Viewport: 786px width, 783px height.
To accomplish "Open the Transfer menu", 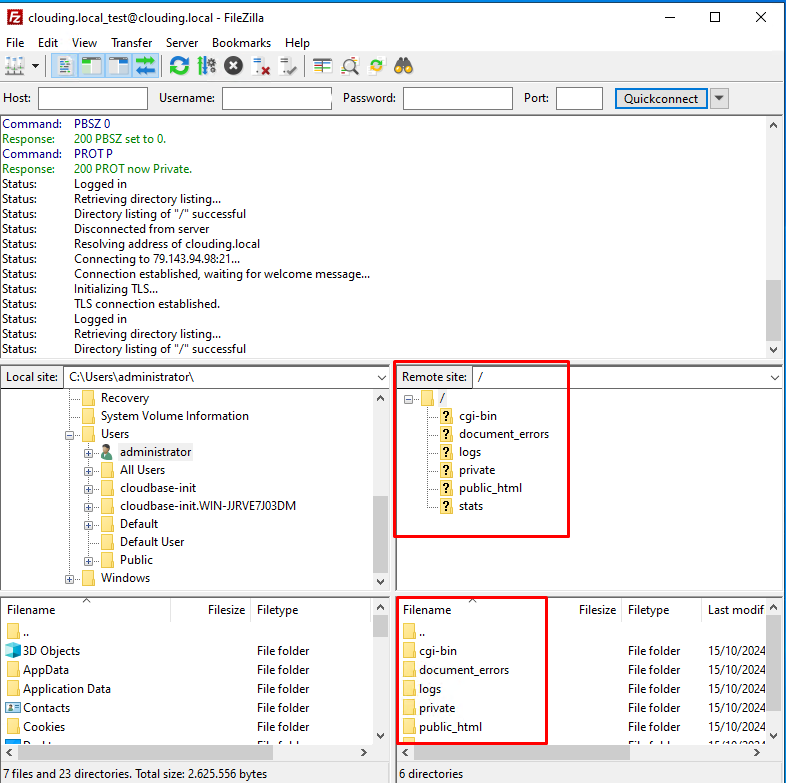I will [x=131, y=43].
